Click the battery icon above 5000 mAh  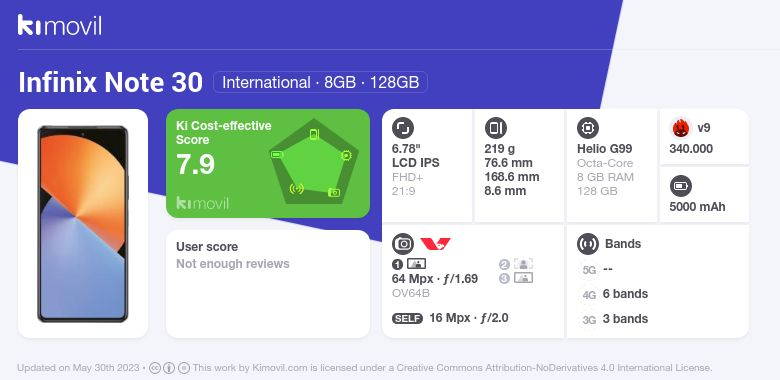click(681, 187)
